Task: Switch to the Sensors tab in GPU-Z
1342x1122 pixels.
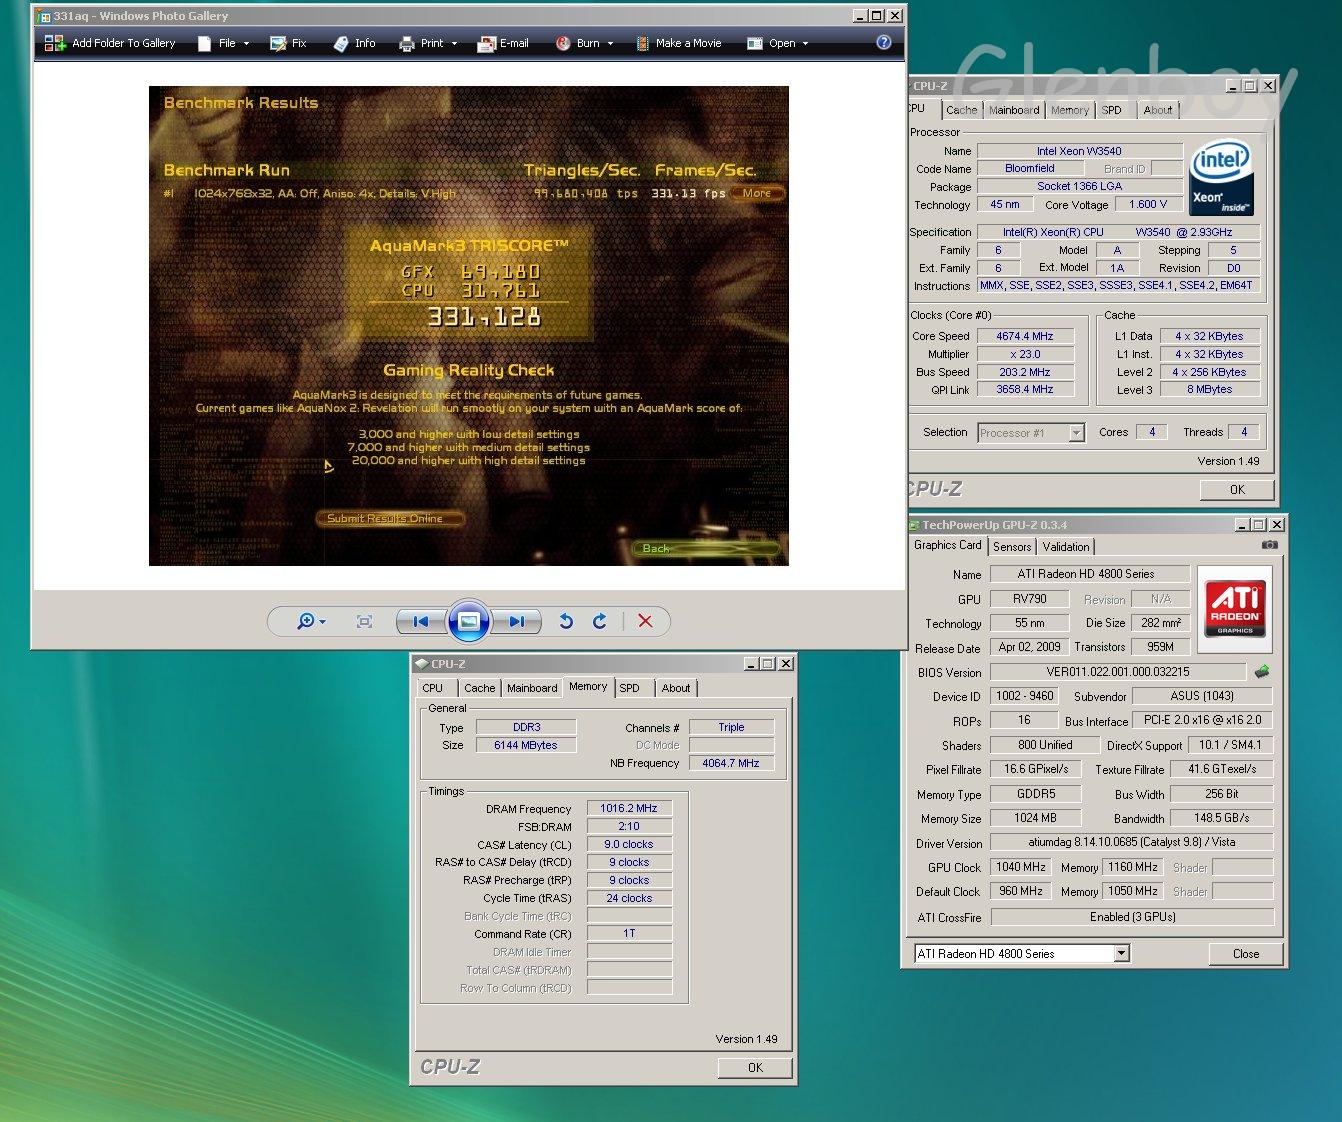Action: tap(1011, 547)
